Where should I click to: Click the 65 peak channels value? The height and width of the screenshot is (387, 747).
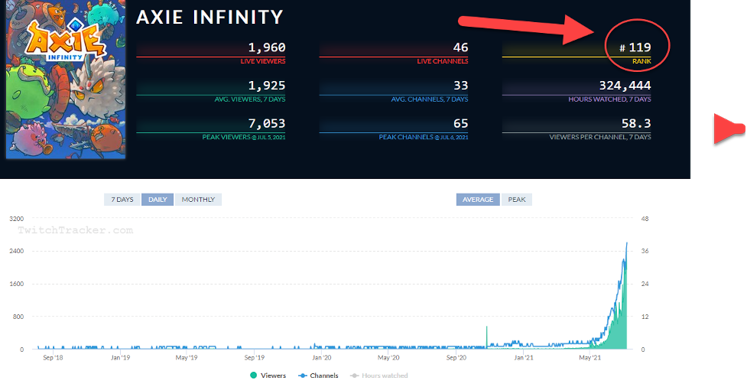pyautogui.click(x=461, y=123)
